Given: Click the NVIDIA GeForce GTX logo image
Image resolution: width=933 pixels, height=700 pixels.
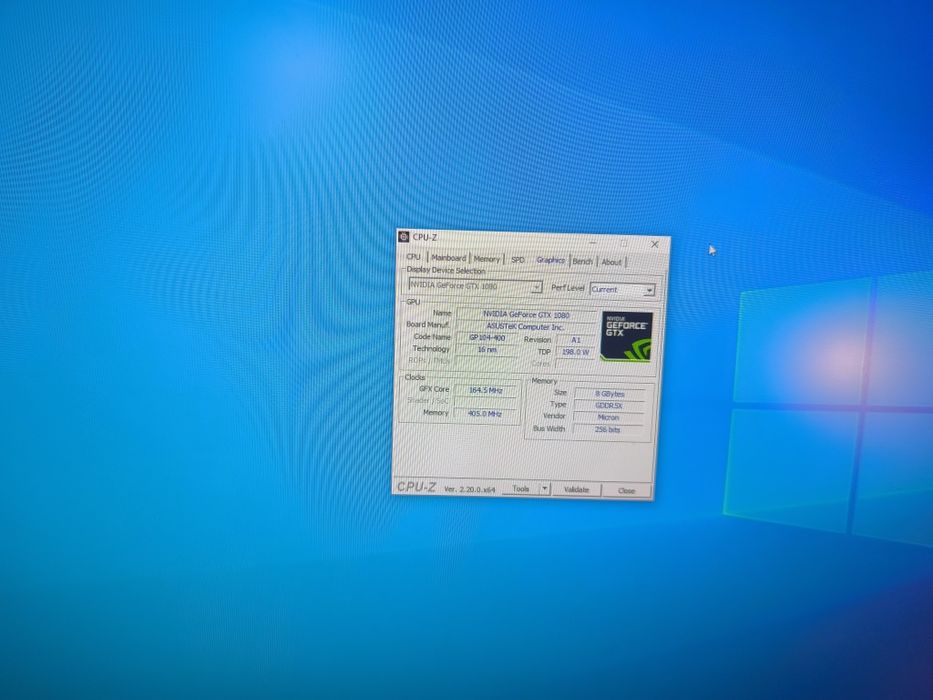Looking at the screenshot, I should pyautogui.click(x=627, y=336).
